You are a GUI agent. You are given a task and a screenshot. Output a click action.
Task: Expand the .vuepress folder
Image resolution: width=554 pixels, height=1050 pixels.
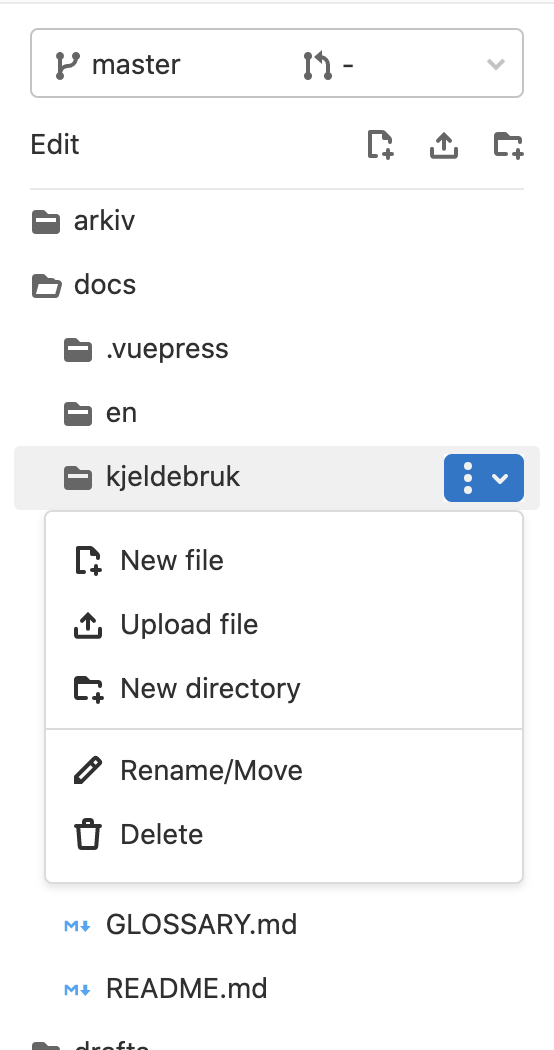(277, 350)
